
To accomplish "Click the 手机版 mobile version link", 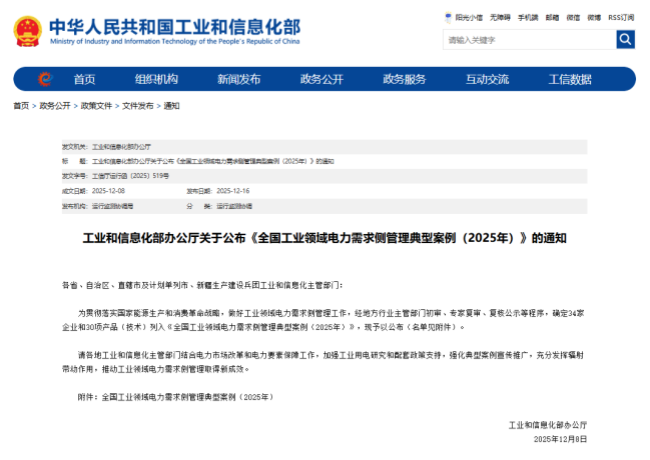I will coord(528,17).
